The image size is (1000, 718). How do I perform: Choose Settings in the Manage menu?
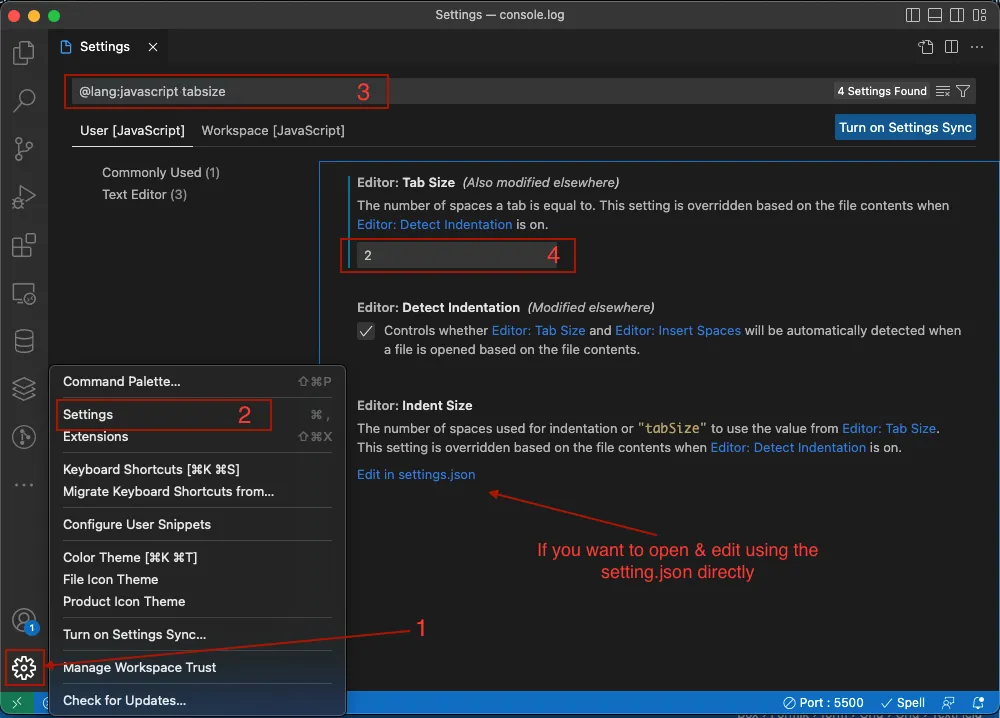point(197,414)
